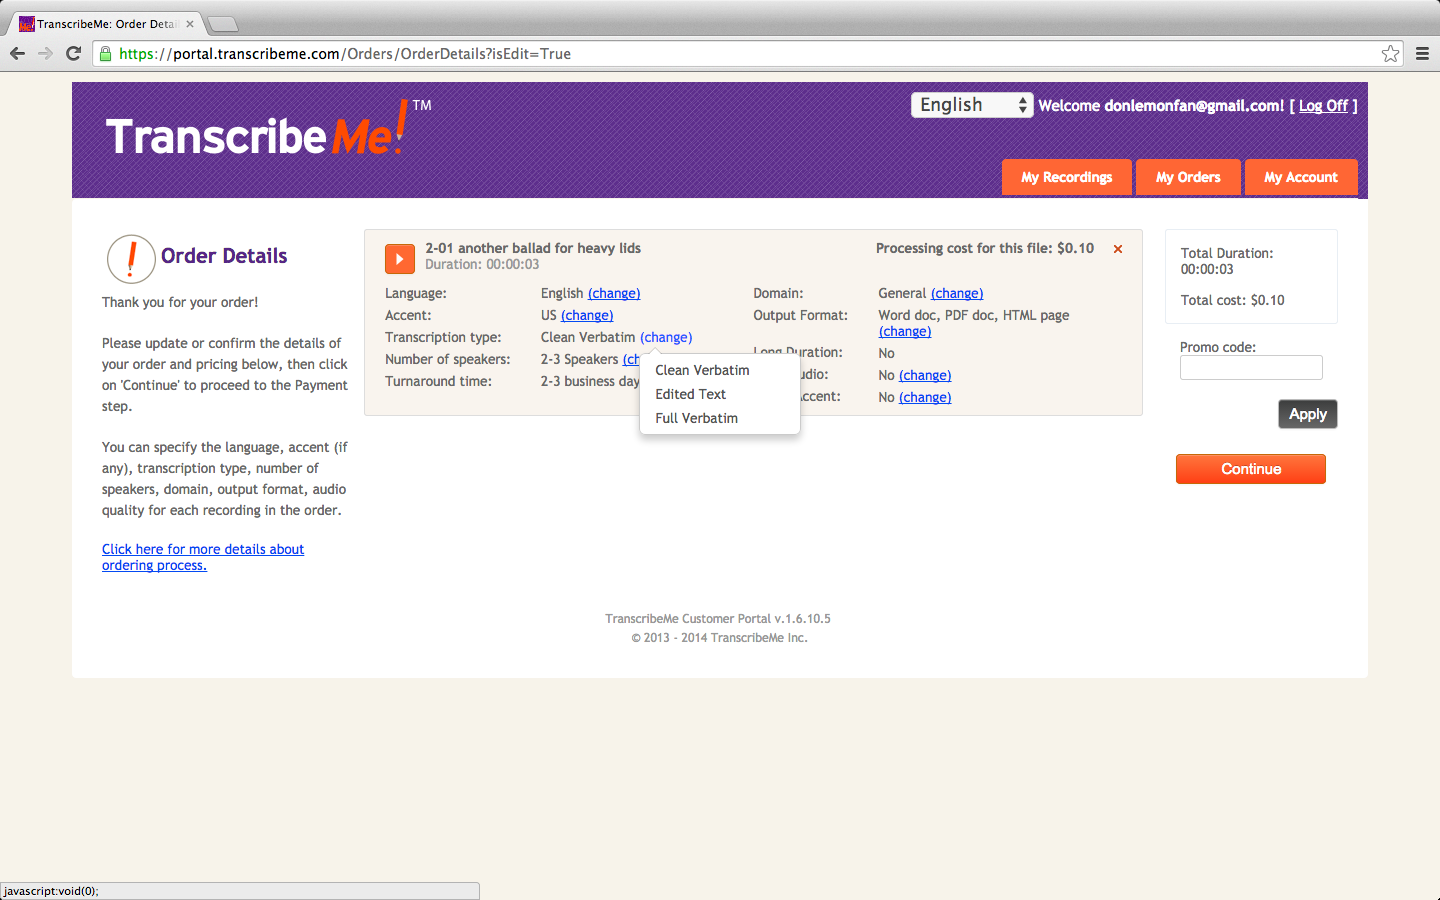1440x900 pixels.
Task: Click the browser forward arrow
Action: [45, 54]
